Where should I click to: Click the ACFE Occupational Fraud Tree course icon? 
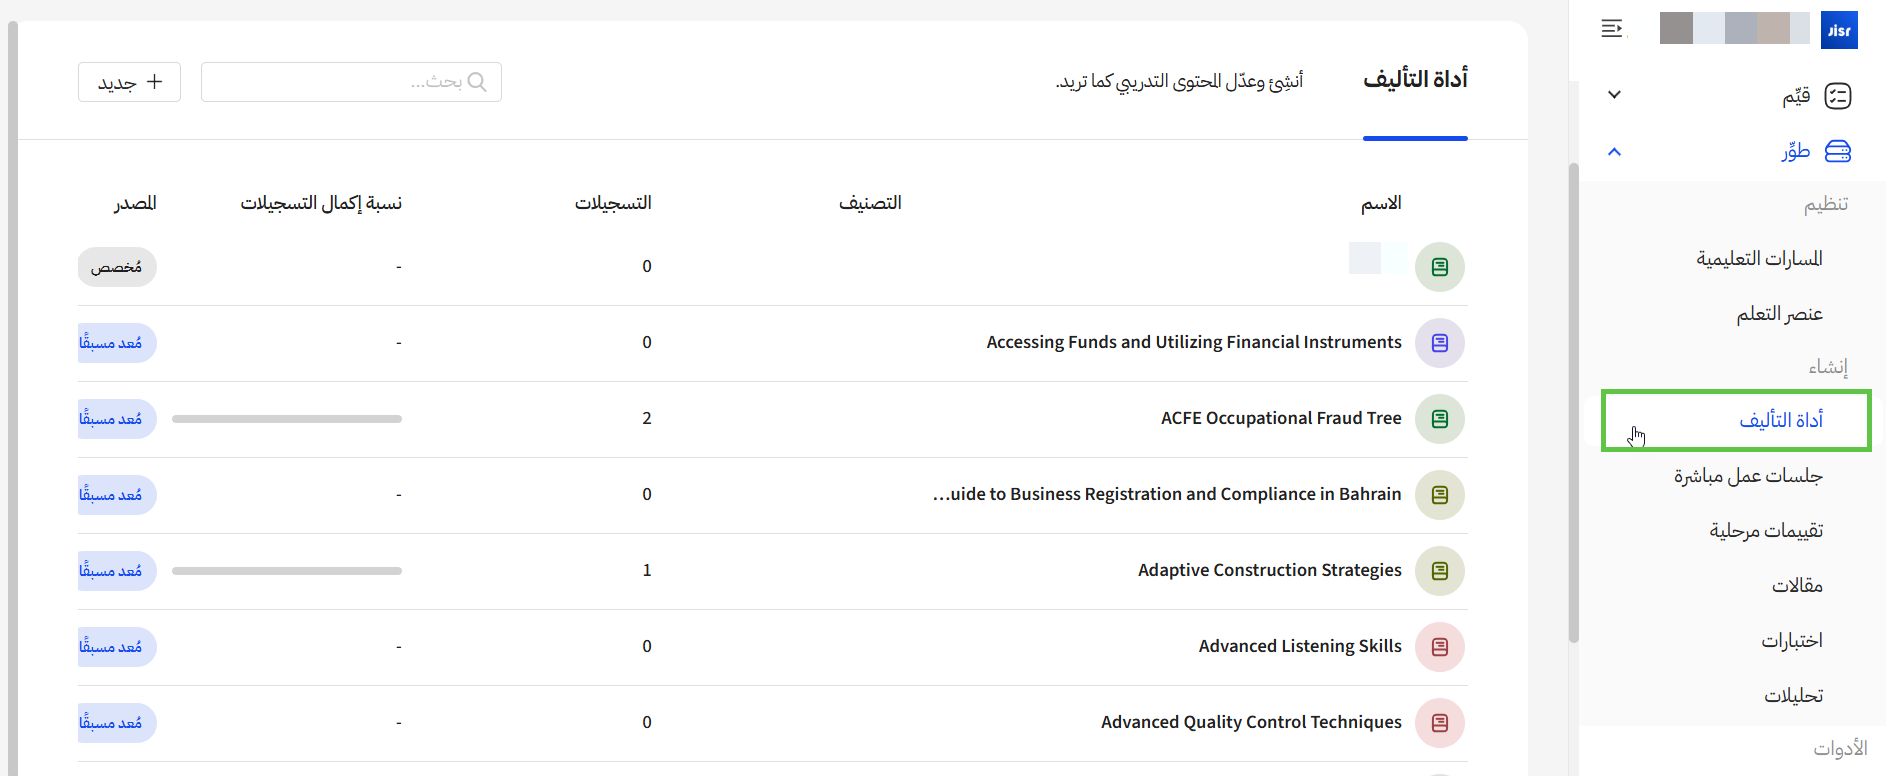click(1439, 419)
